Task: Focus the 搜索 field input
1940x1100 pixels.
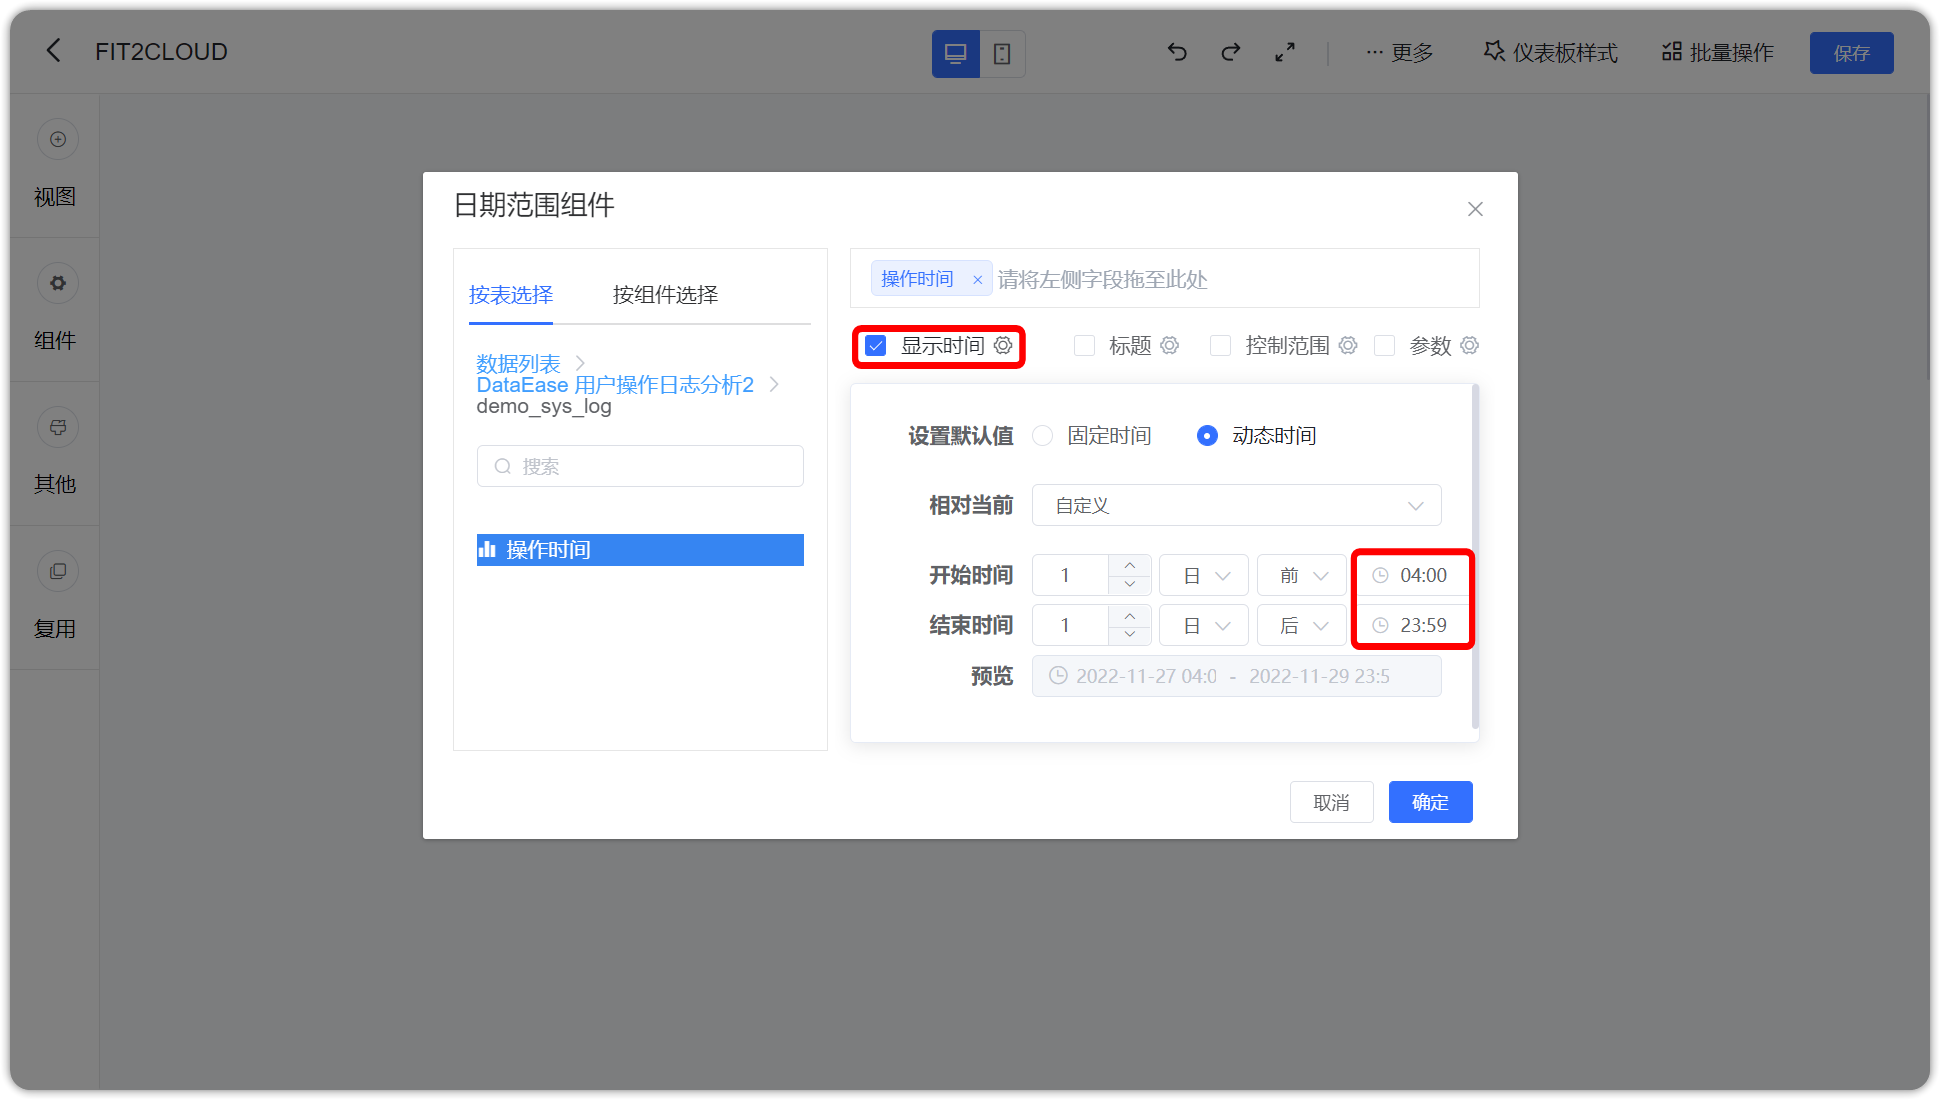Action: (640, 466)
